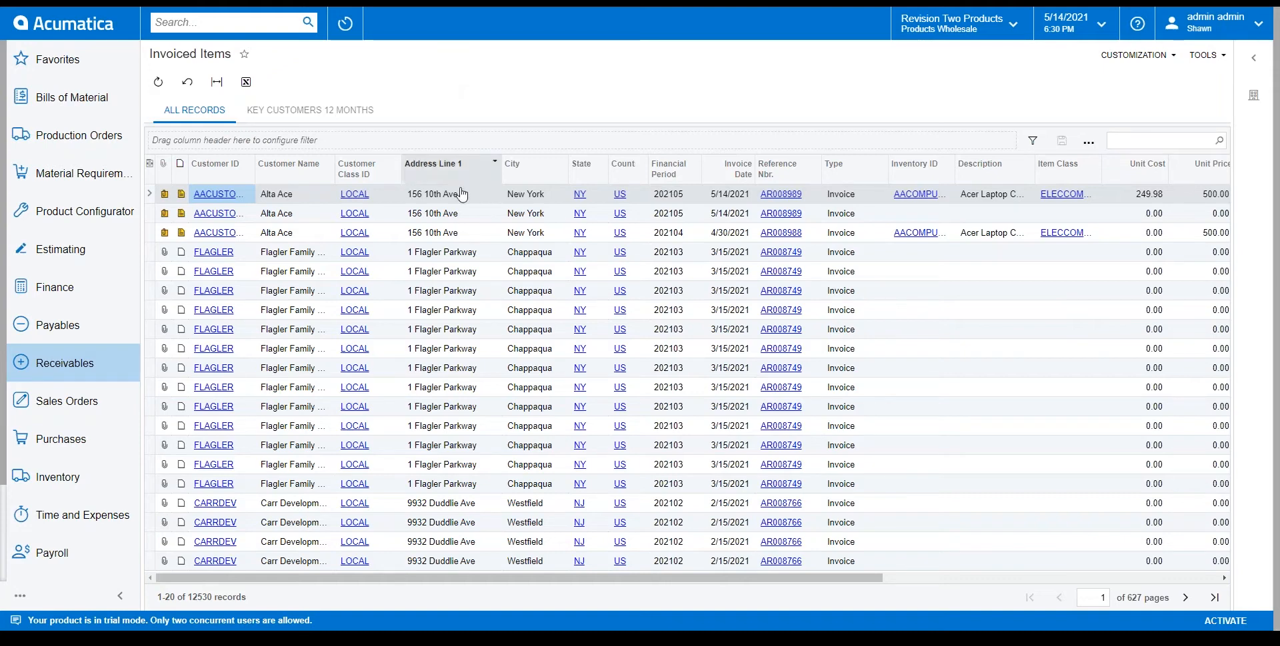Open the TOOLS menu
1280x646 pixels.
pos(1207,55)
